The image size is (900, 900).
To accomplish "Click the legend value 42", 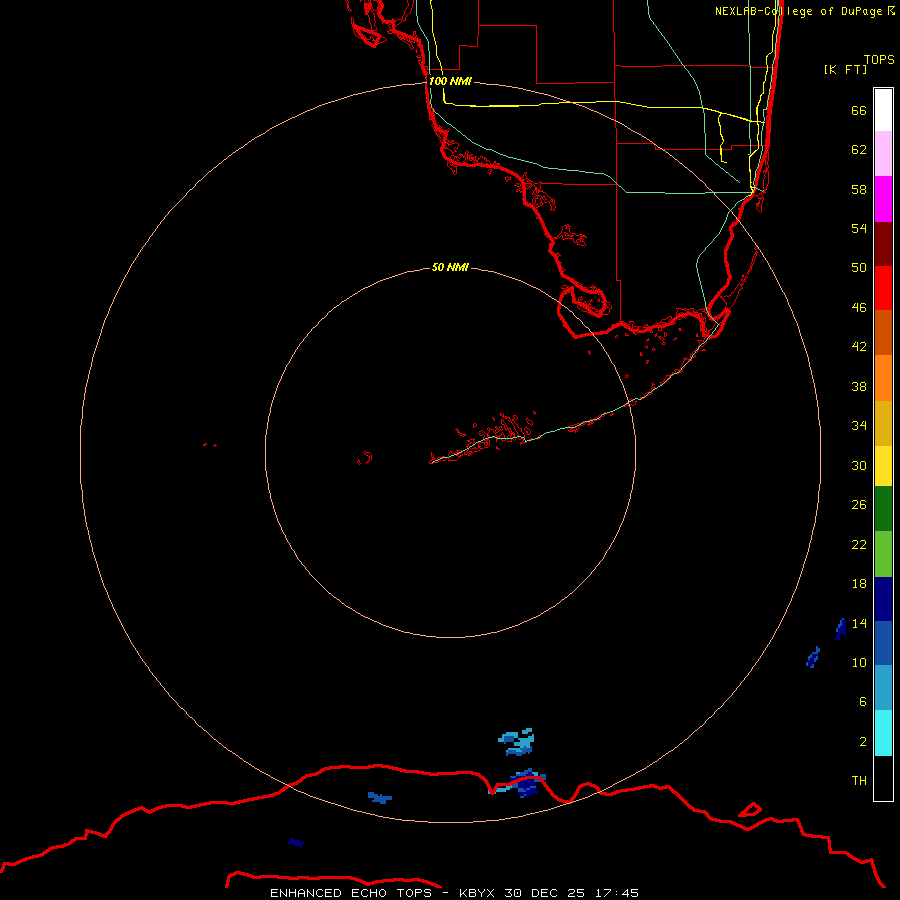I will click(859, 347).
